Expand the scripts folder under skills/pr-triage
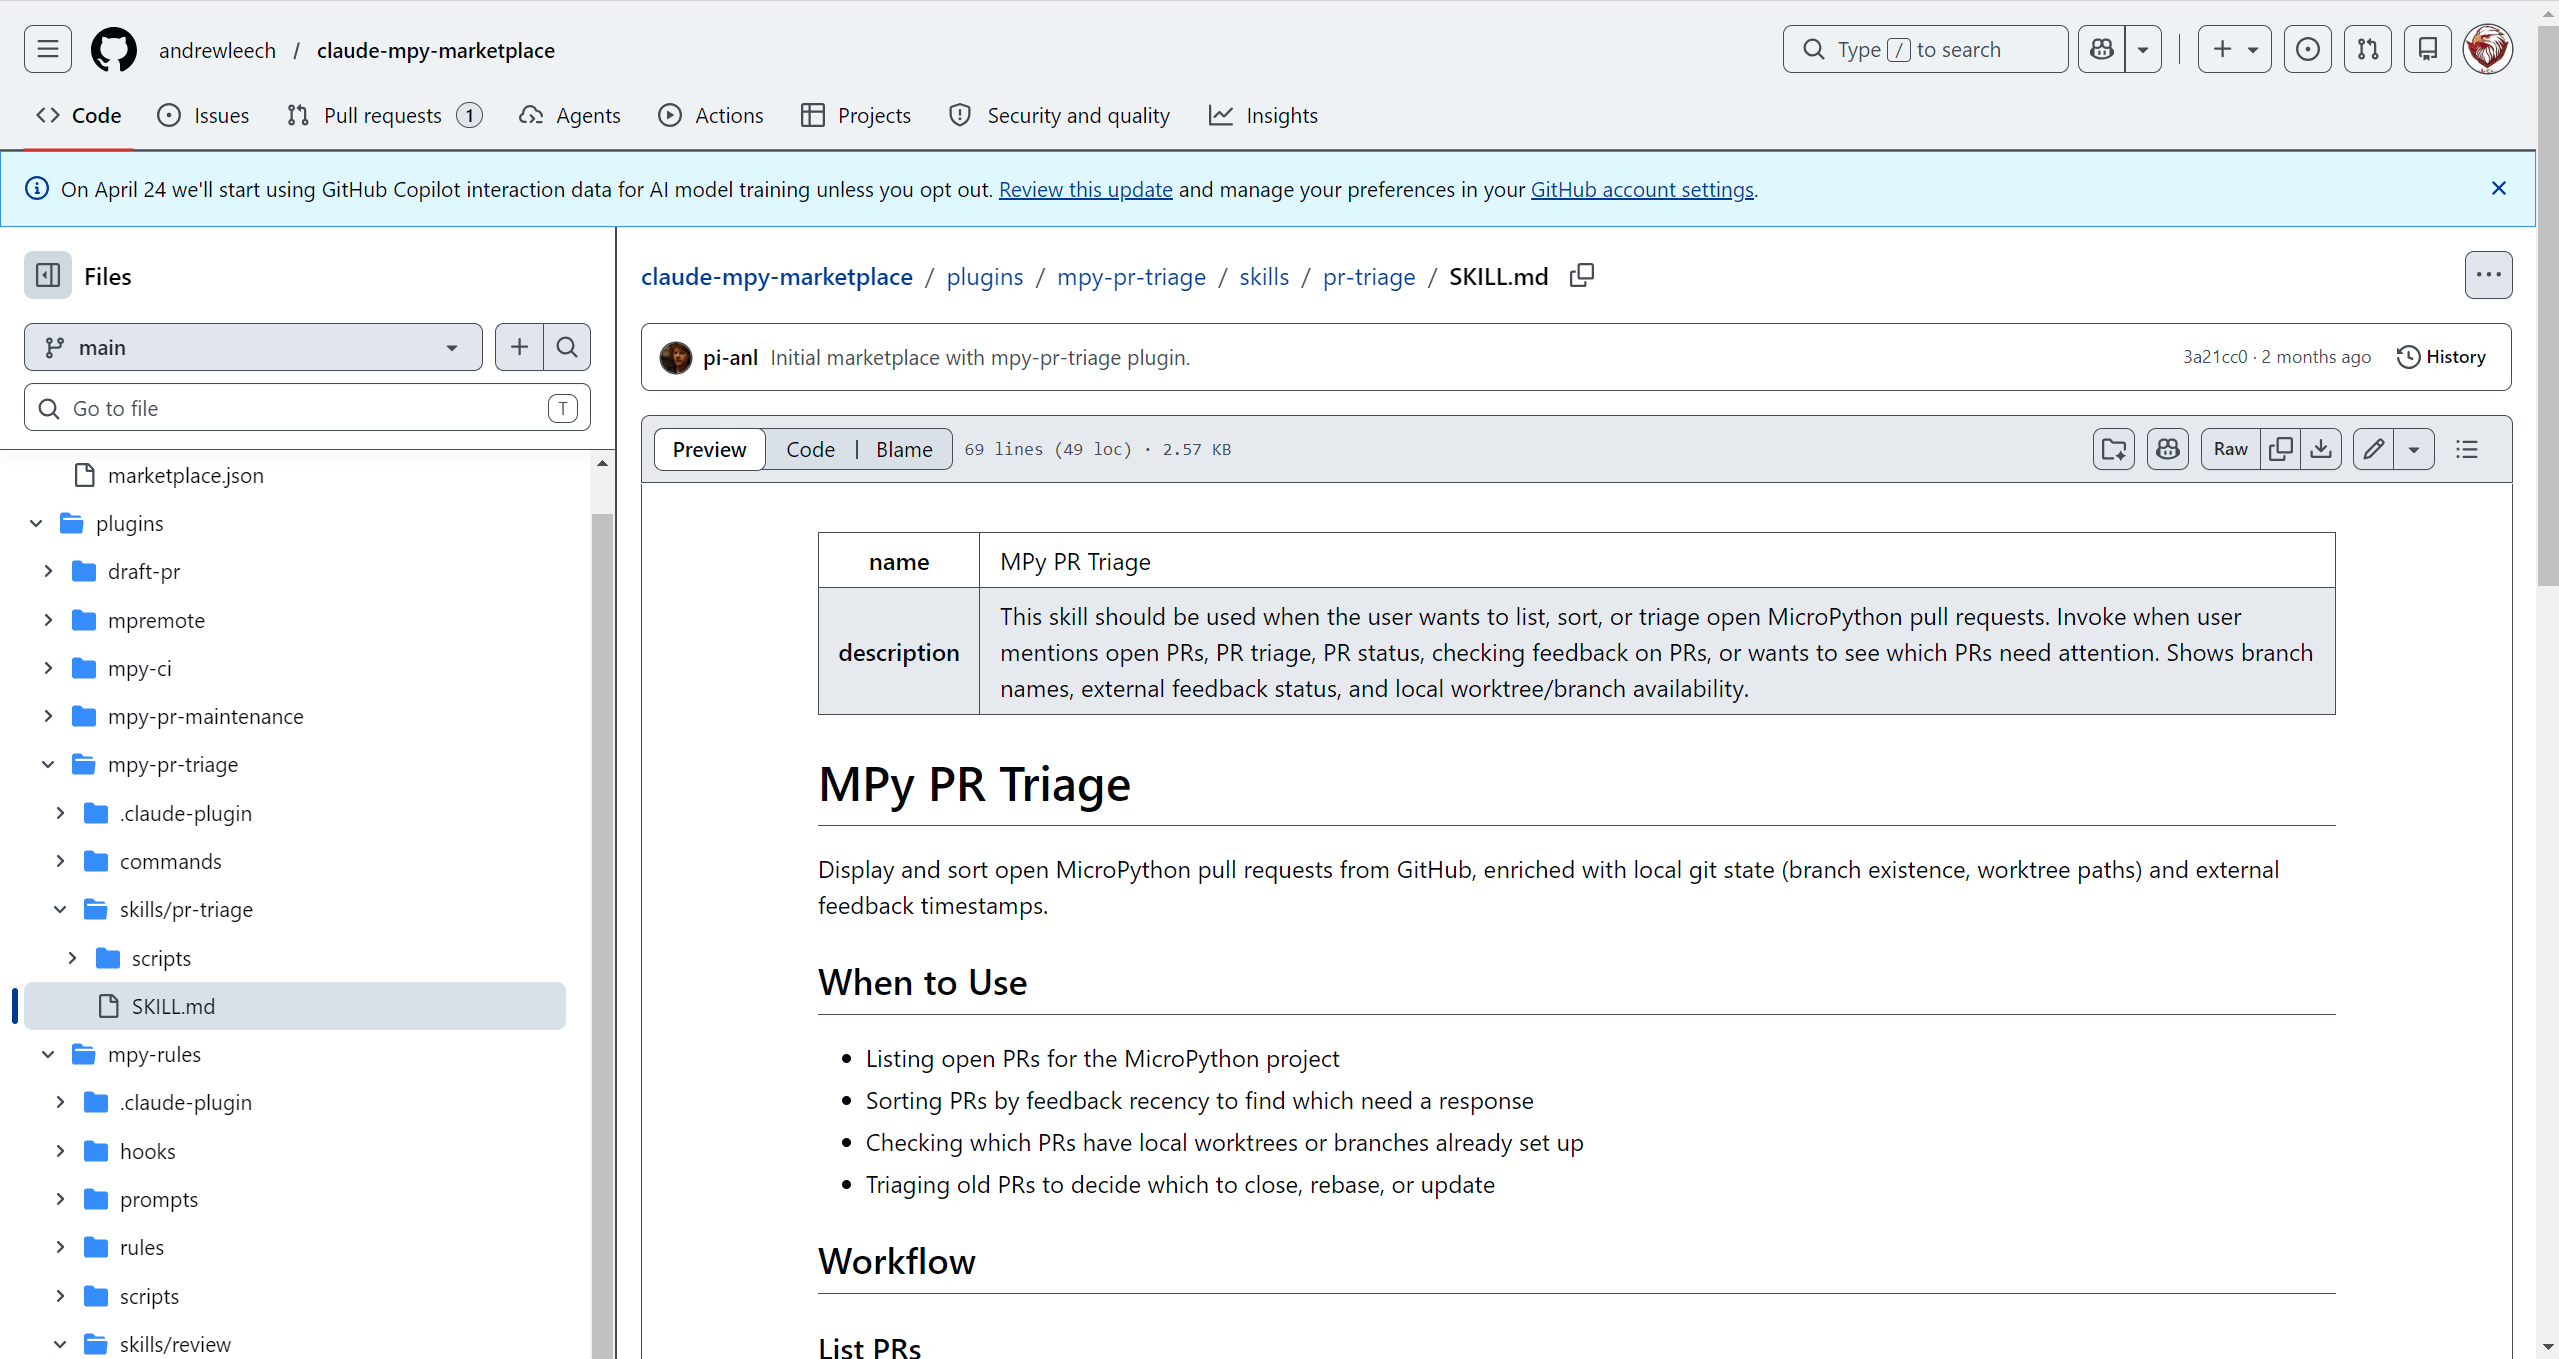2559x1359 pixels. pyautogui.click(x=72, y=958)
